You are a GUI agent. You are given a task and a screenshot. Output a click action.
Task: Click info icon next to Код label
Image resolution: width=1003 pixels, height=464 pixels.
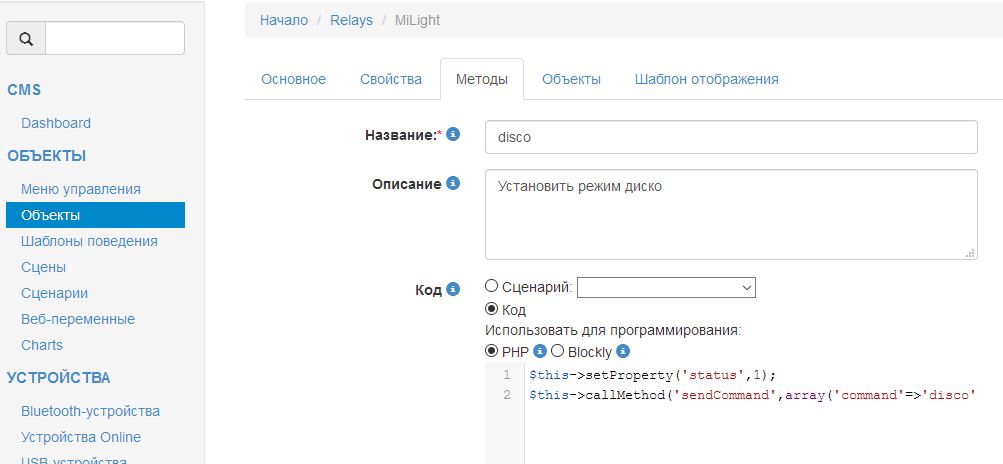click(453, 289)
